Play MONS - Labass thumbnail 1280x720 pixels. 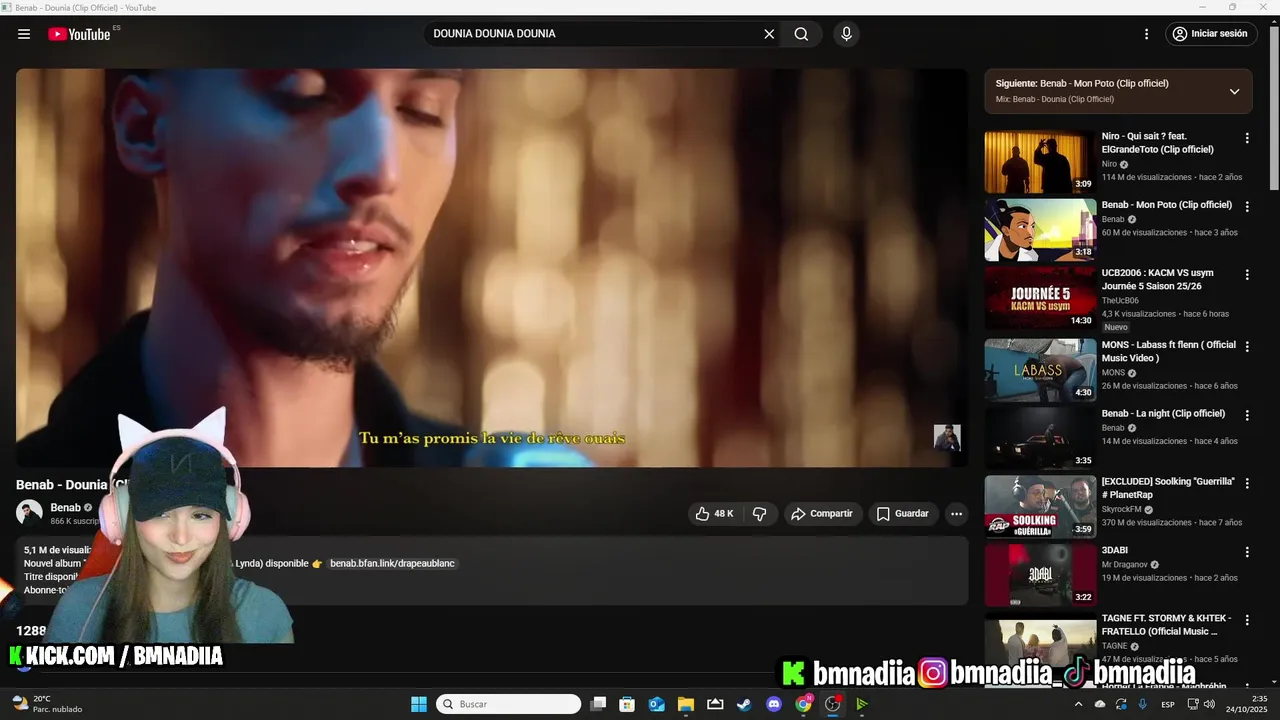pyautogui.click(x=1040, y=370)
